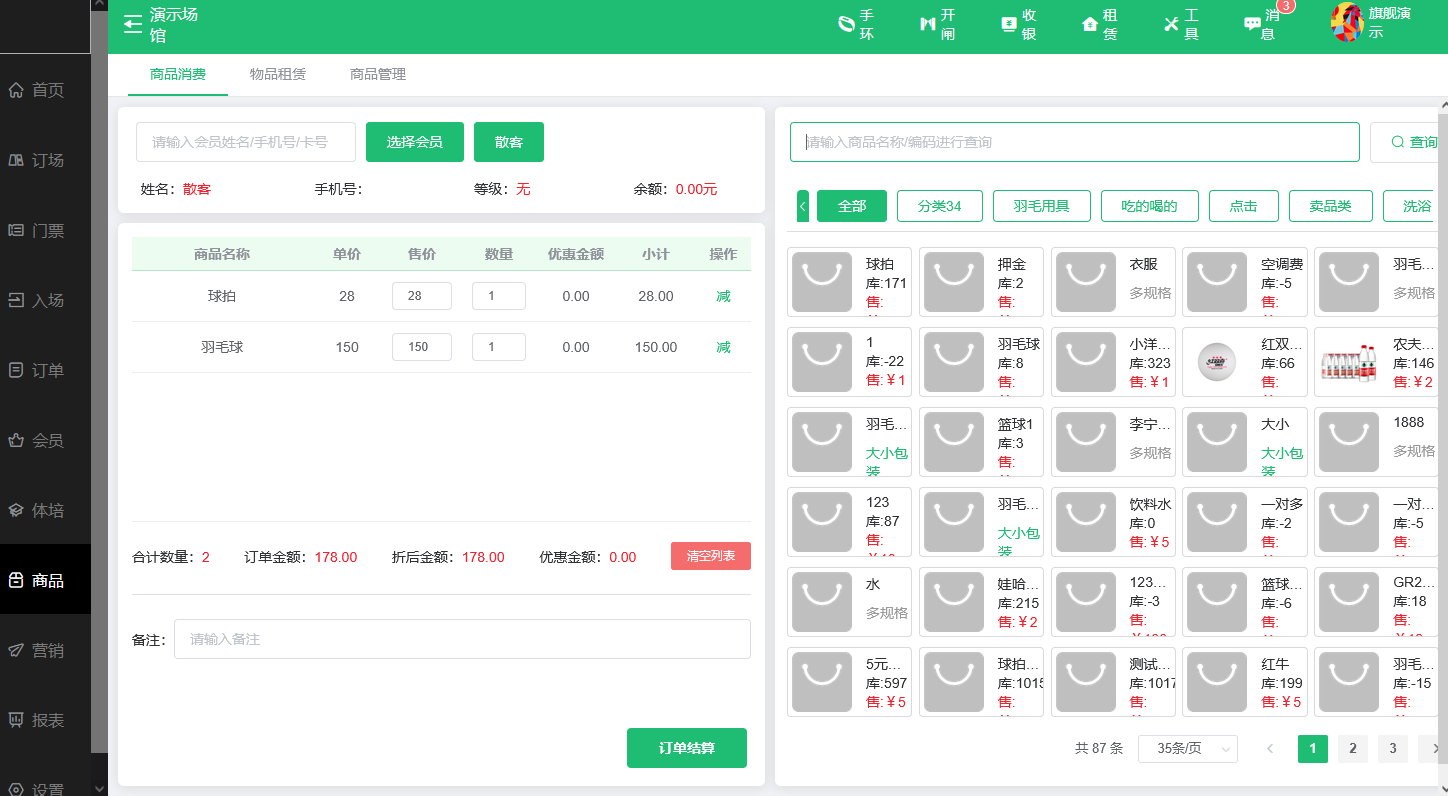Collapse the sidebar using the hamburger icon

point(133,22)
